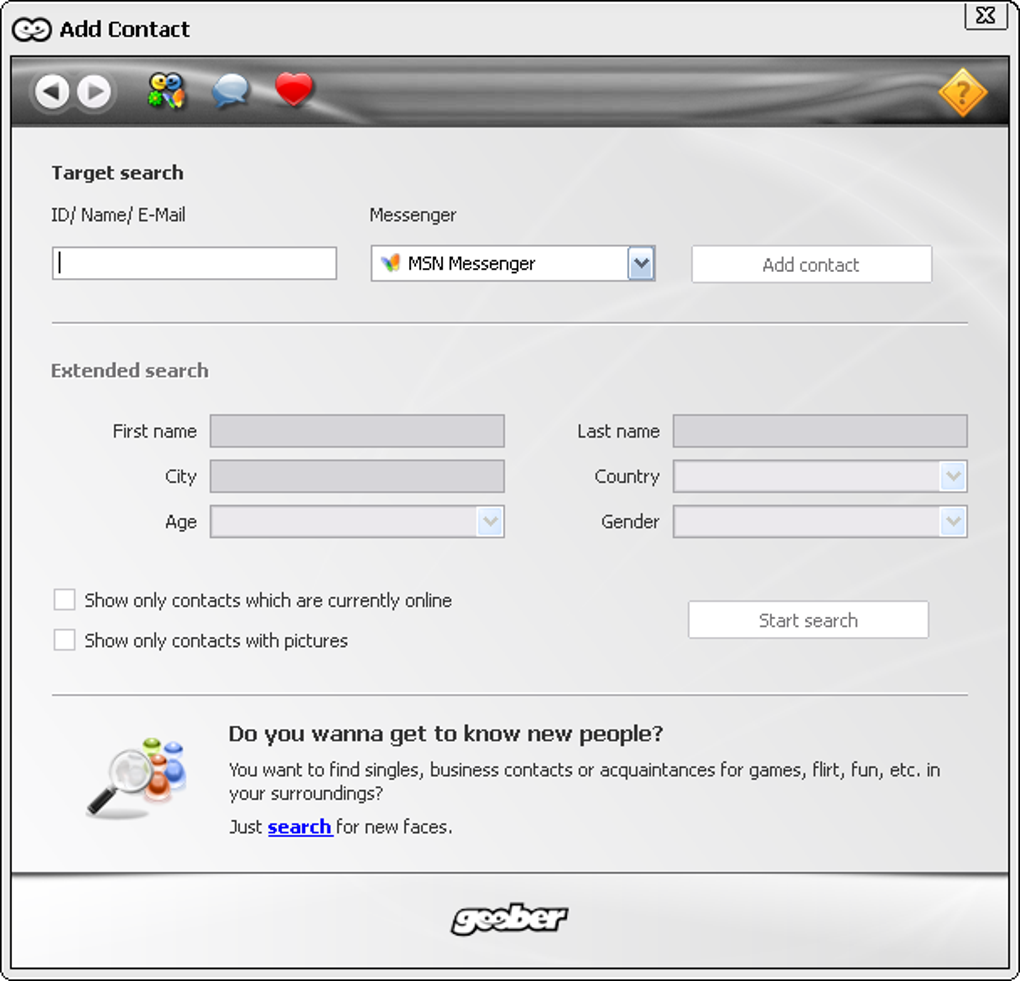The height and width of the screenshot is (981, 1020).
Task: Click the Add Contact title bar icon
Action: pyautogui.click(x=33, y=29)
